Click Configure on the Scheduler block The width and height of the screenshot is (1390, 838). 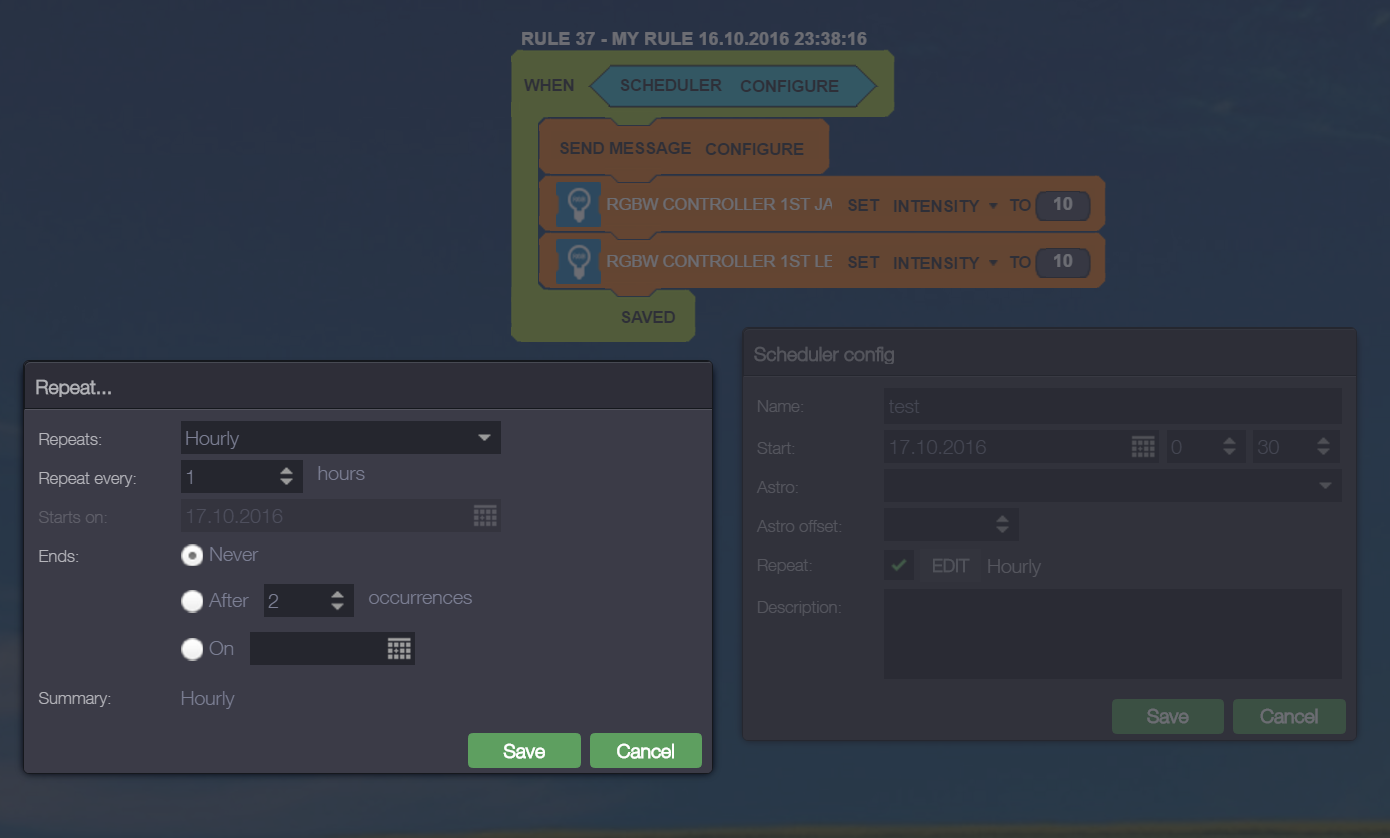point(789,86)
